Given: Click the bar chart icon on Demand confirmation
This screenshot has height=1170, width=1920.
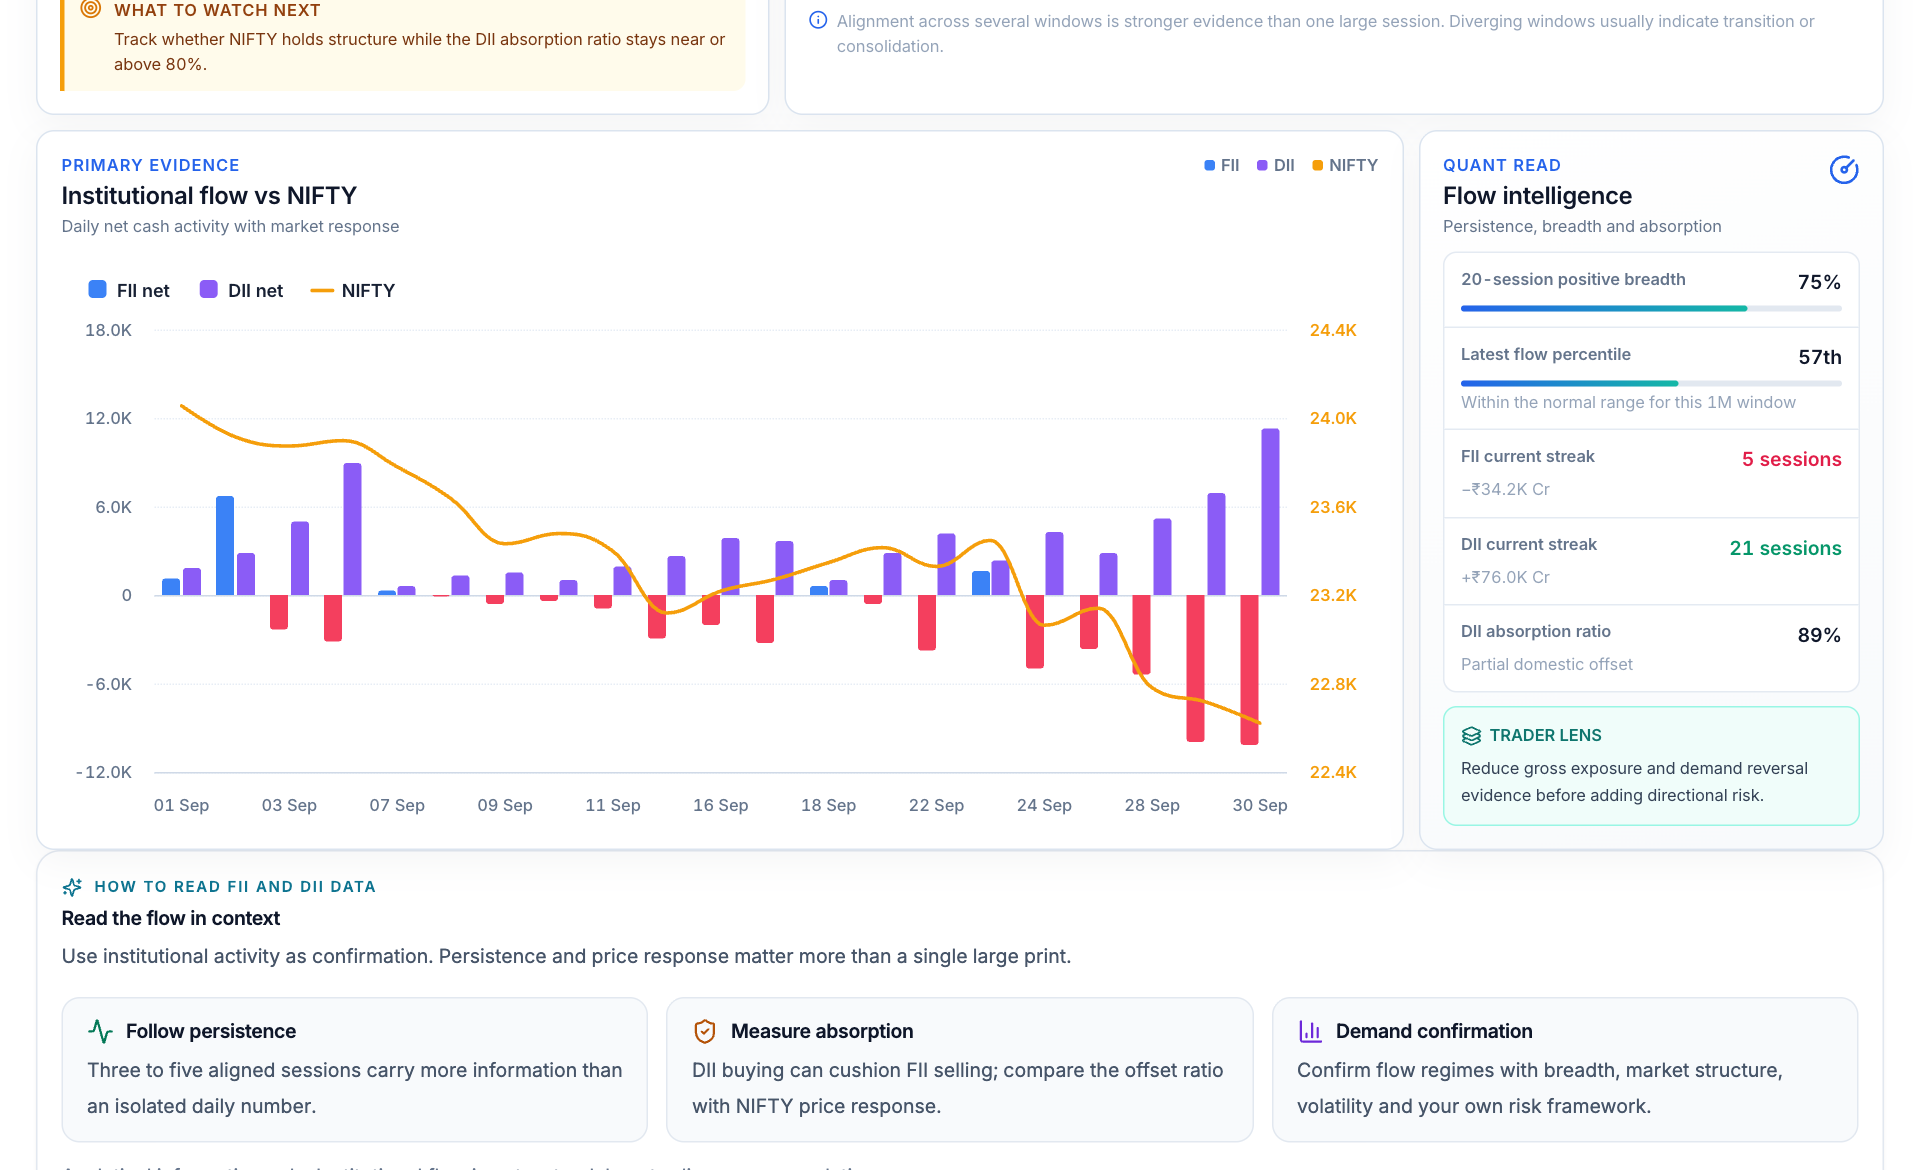Looking at the screenshot, I should coord(1310,1031).
